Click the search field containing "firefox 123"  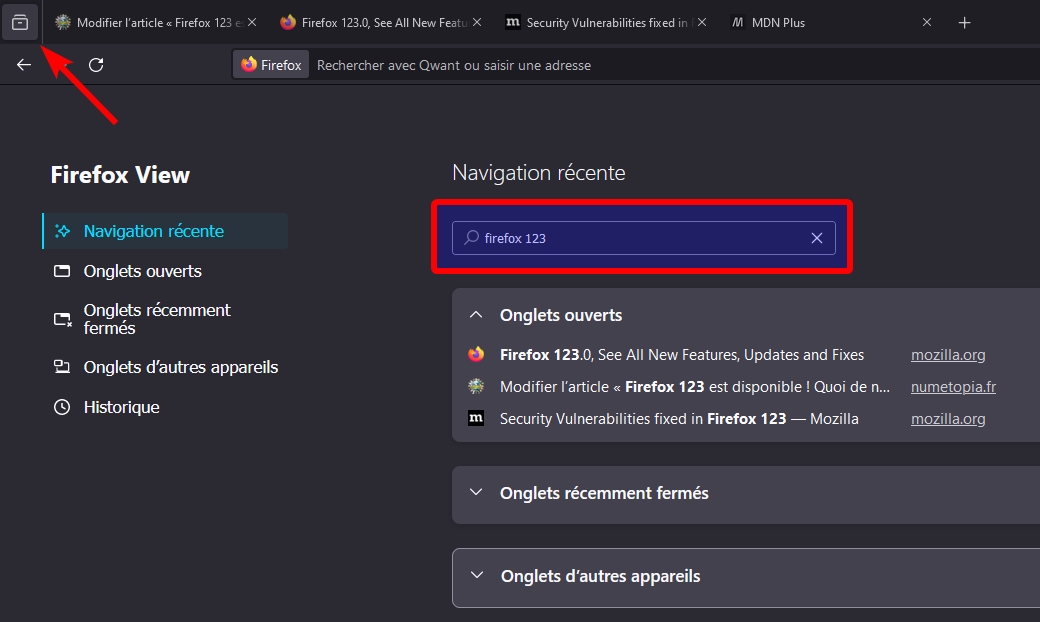(x=643, y=238)
